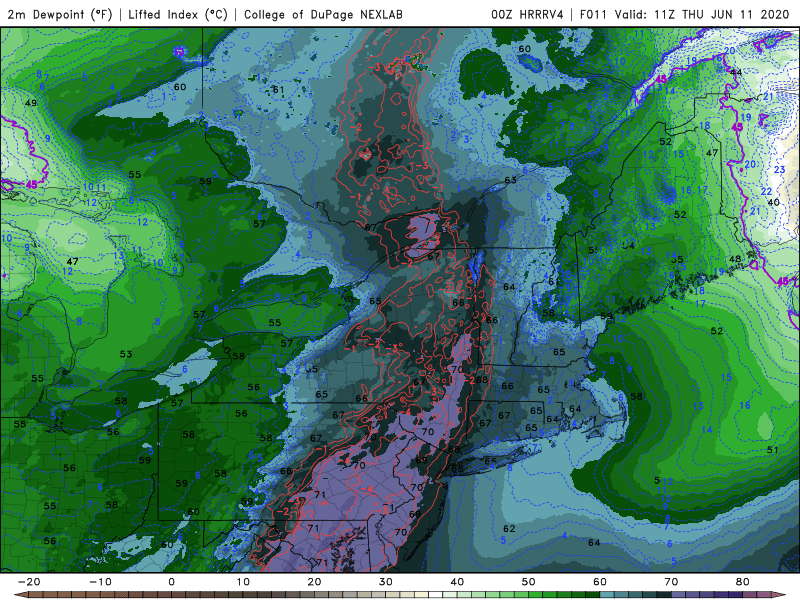Image resolution: width=800 pixels, height=600 pixels.
Task: Click the '62' dewpoint value over the ocean
Action: pos(509,529)
